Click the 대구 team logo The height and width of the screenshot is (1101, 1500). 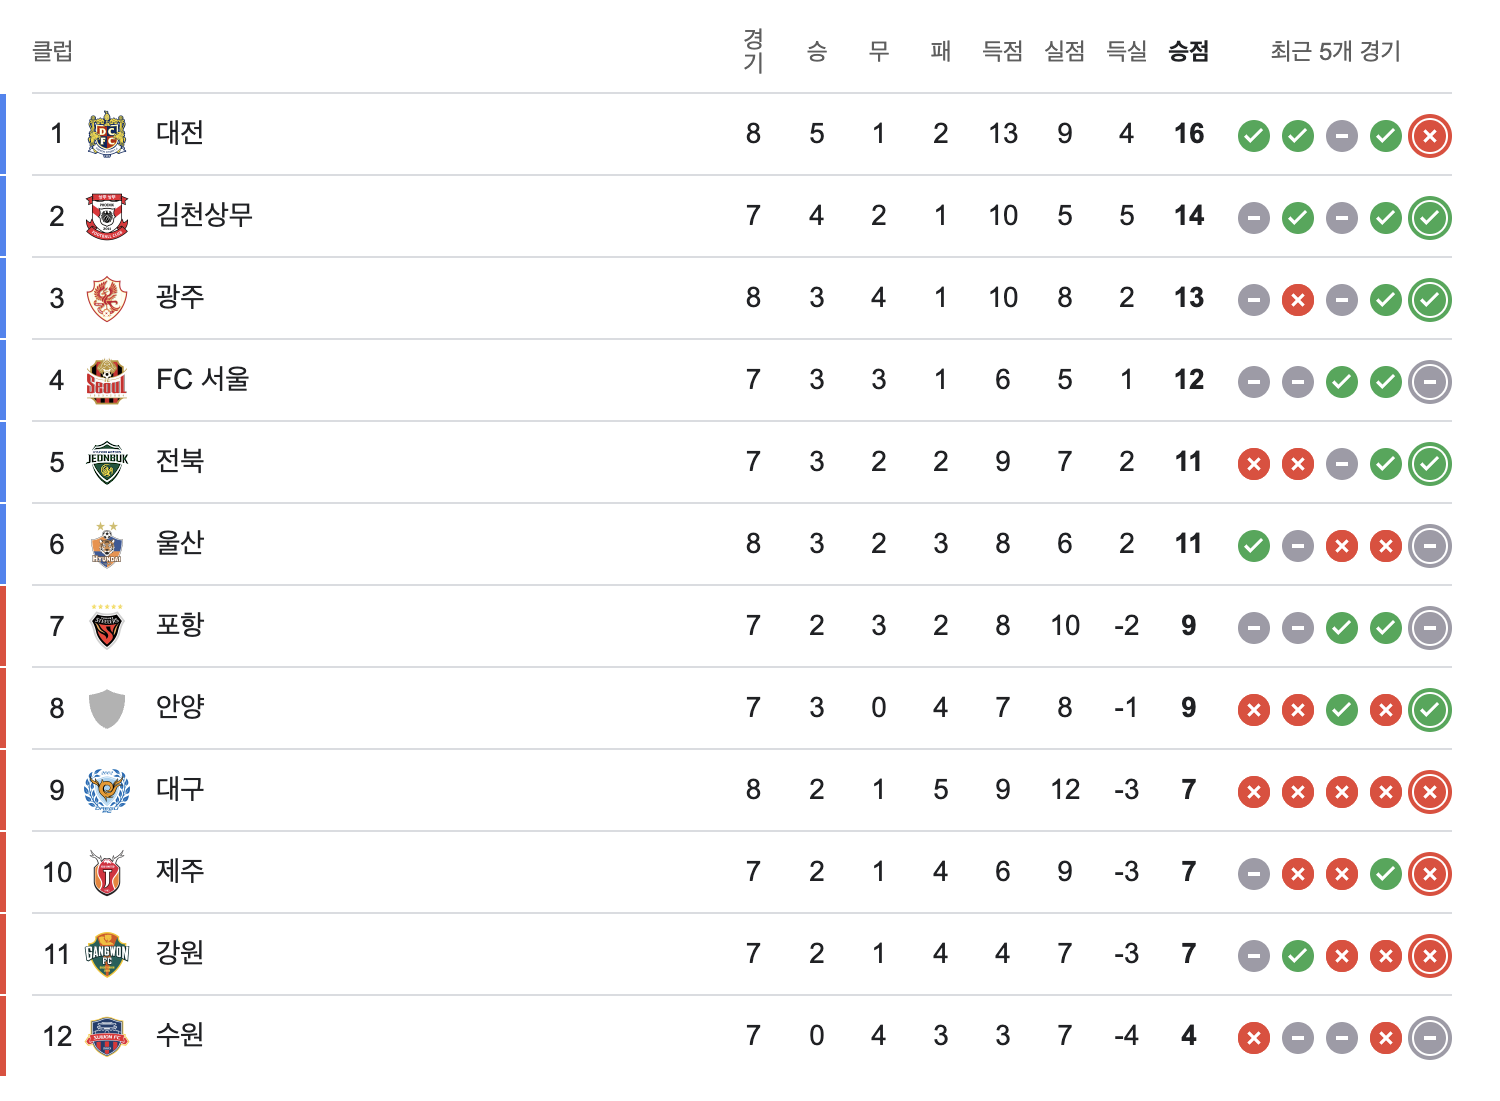pyautogui.click(x=107, y=790)
